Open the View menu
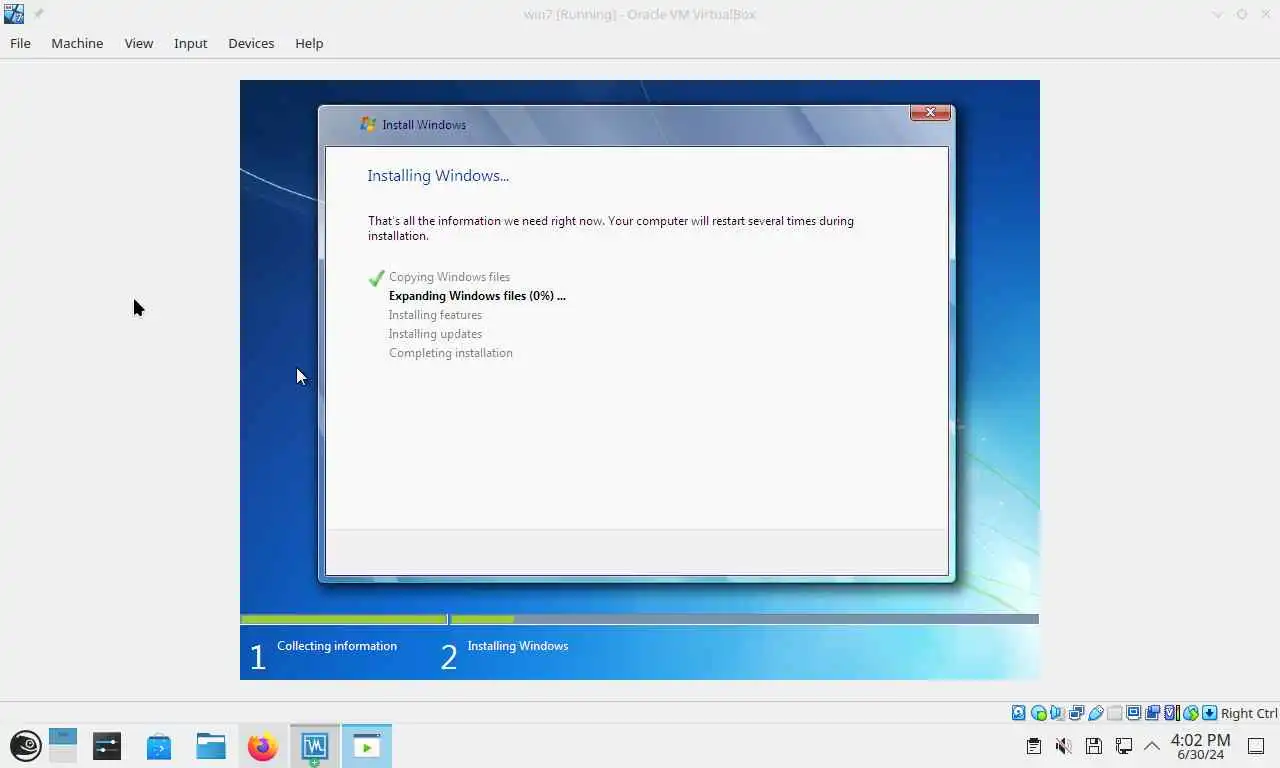 pyautogui.click(x=138, y=43)
